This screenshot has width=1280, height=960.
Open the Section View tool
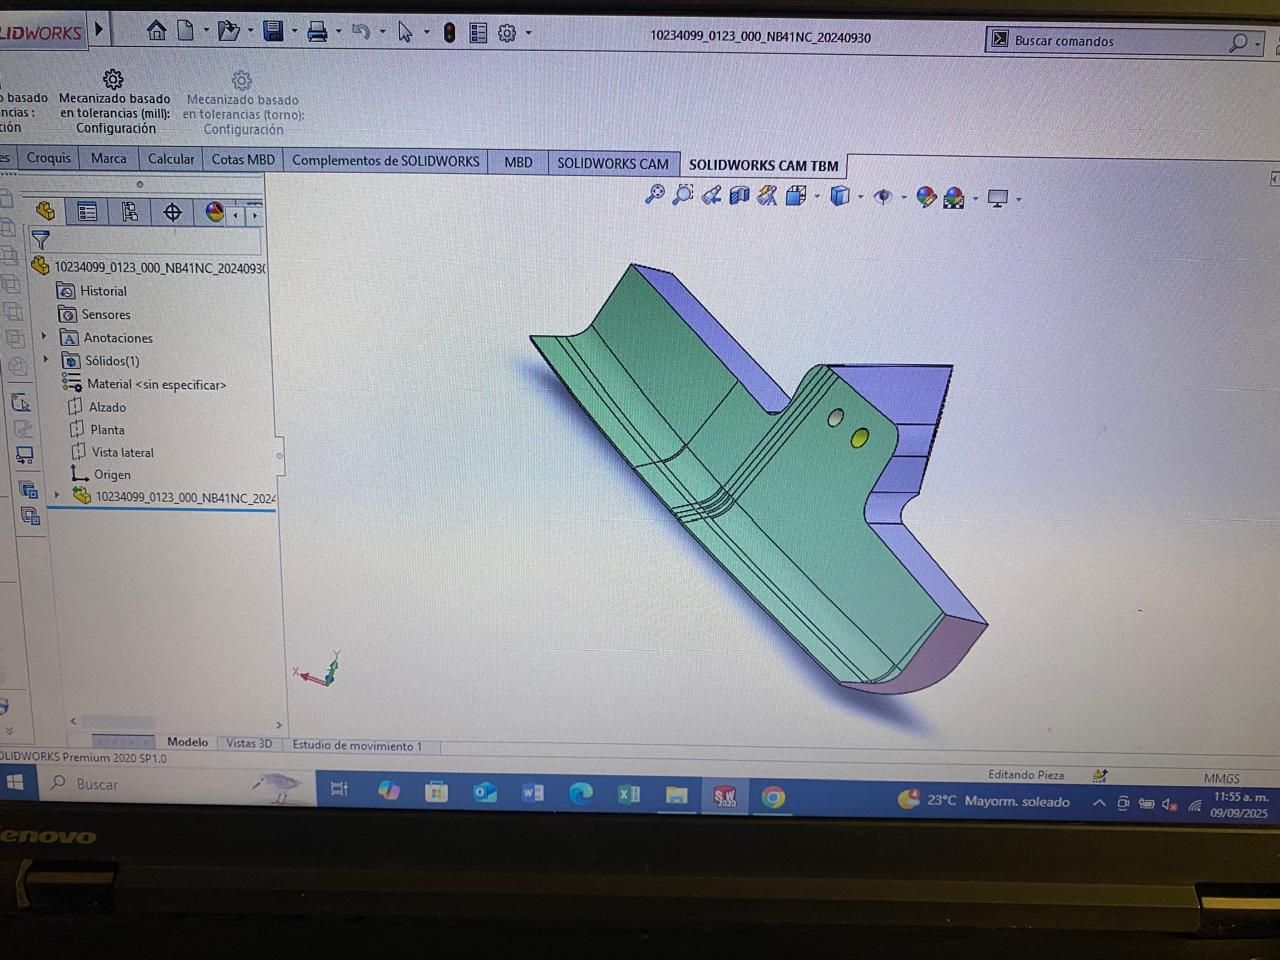(x=739, y=196)
